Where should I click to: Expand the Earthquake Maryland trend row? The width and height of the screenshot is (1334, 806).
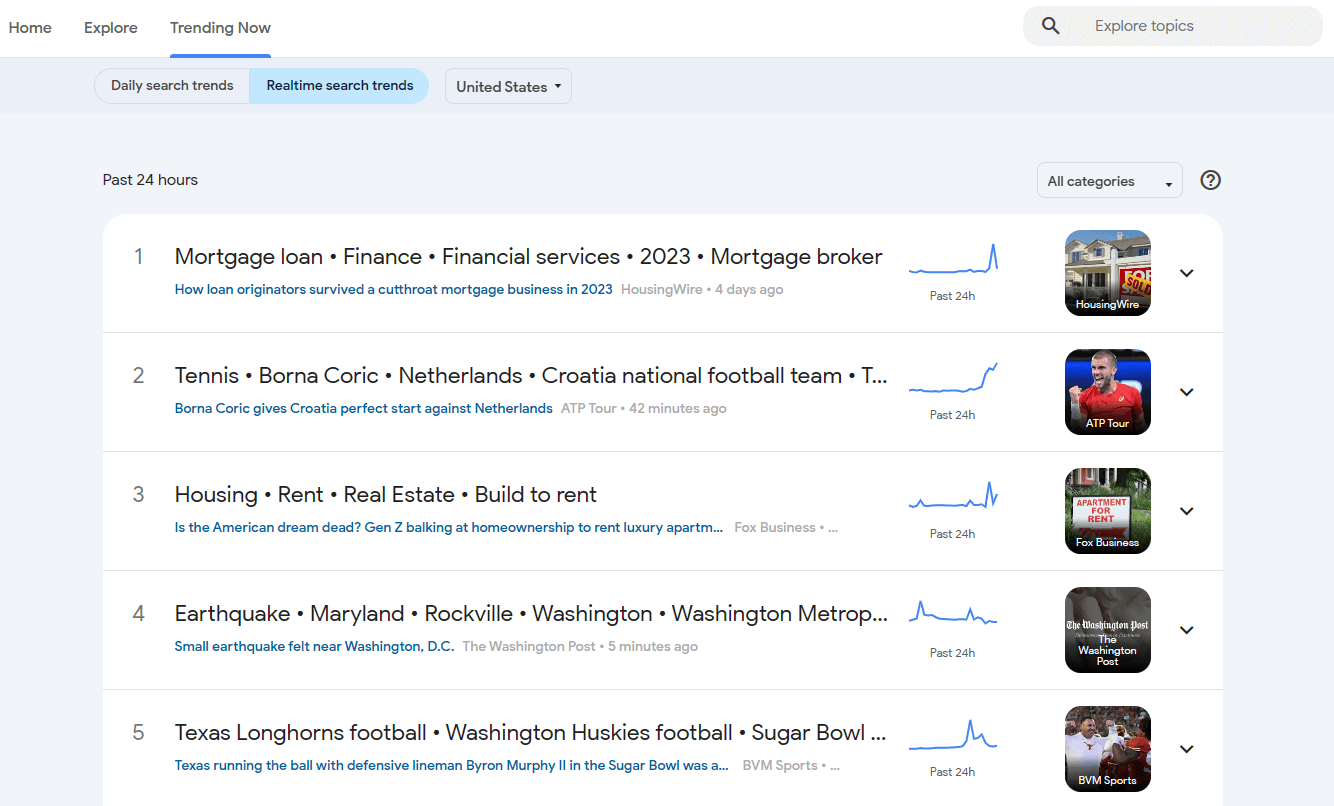point(1186,630)
